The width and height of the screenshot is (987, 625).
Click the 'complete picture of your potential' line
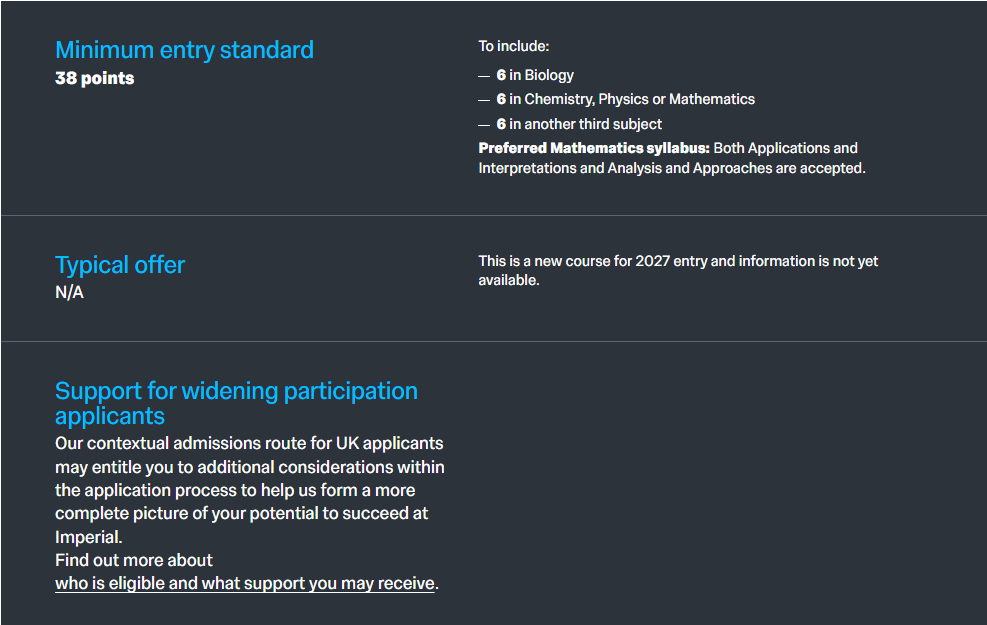[x=241, y=513]
